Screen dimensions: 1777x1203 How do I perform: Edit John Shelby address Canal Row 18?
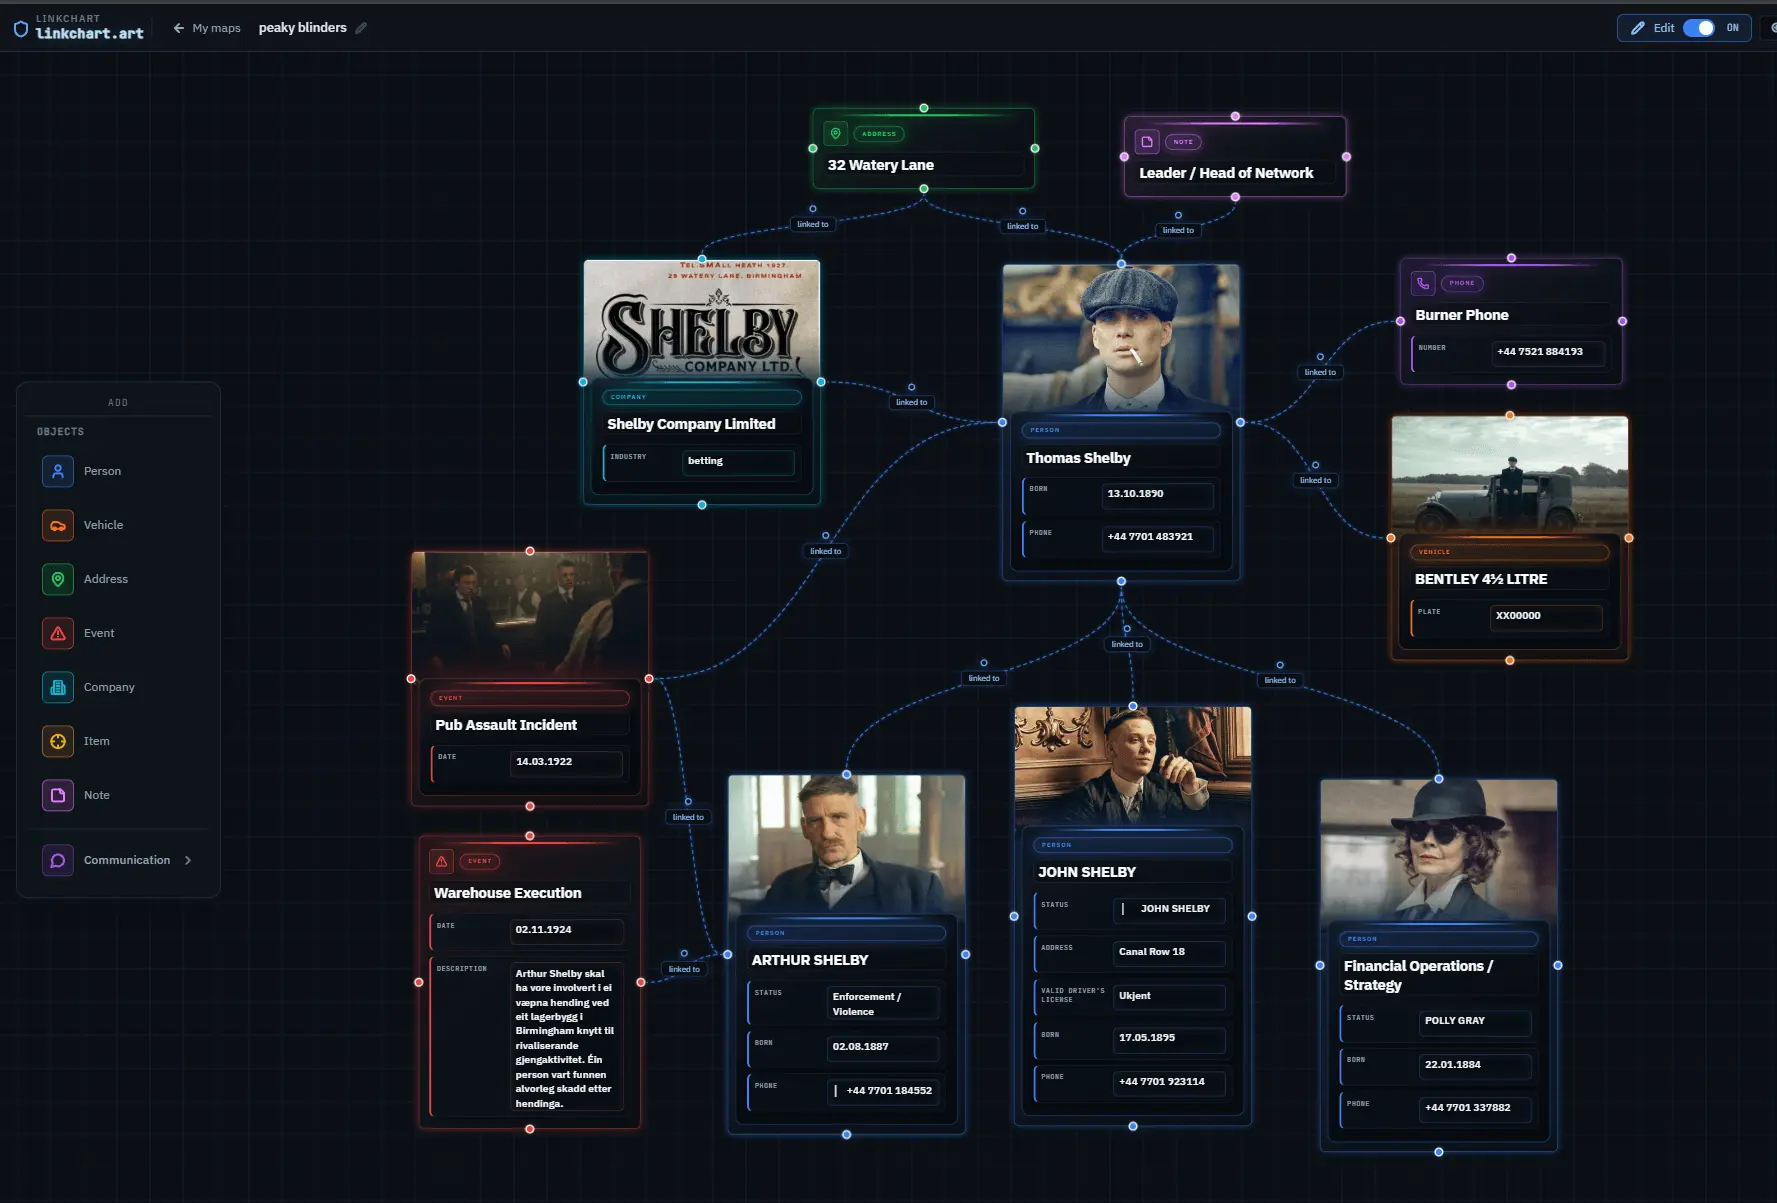(x=1169, y=952)
